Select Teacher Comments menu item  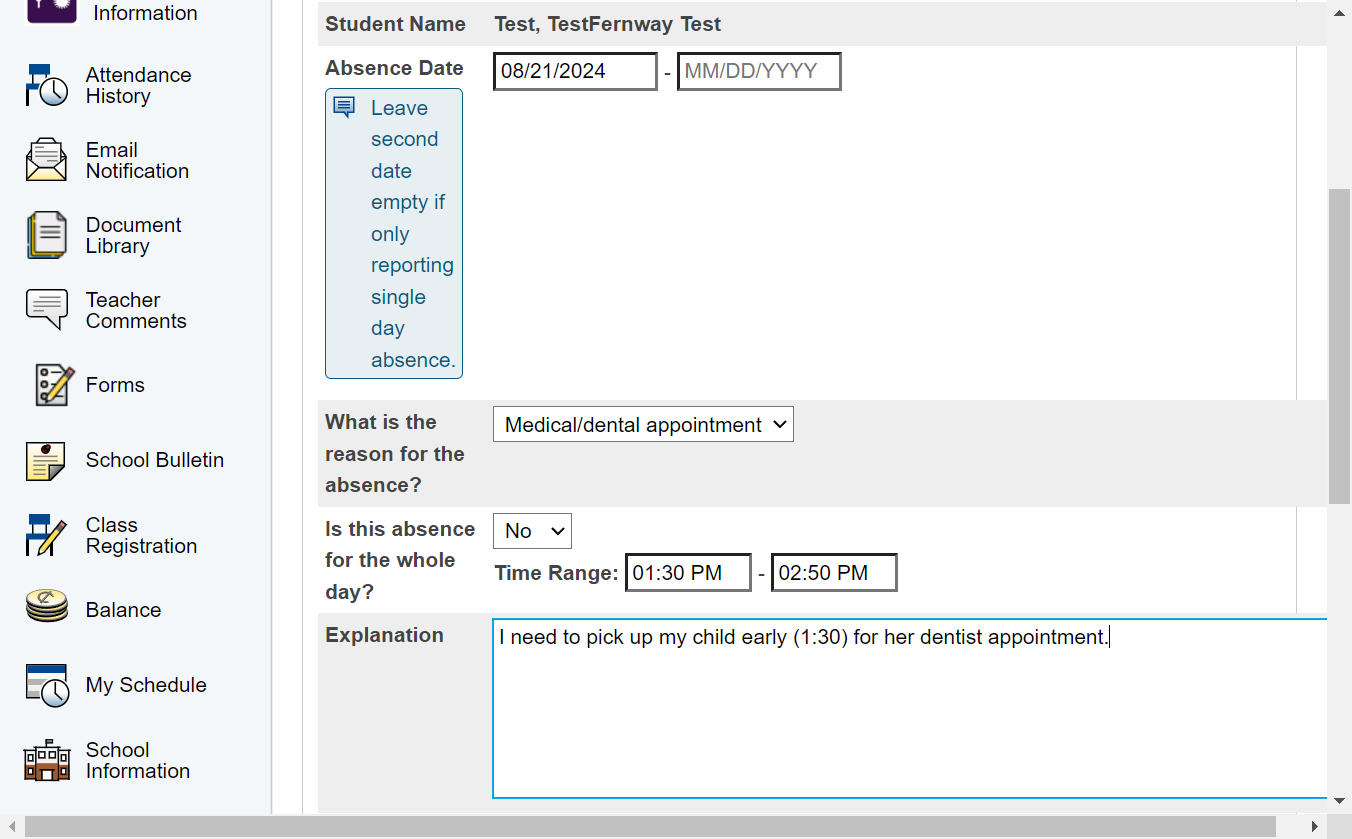point(136,310)
